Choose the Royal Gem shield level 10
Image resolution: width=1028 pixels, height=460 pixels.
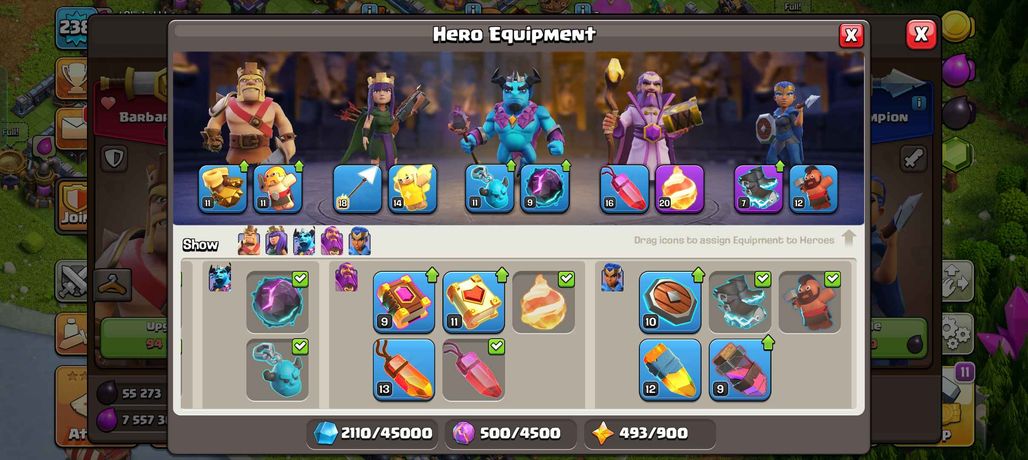point(670,302)
